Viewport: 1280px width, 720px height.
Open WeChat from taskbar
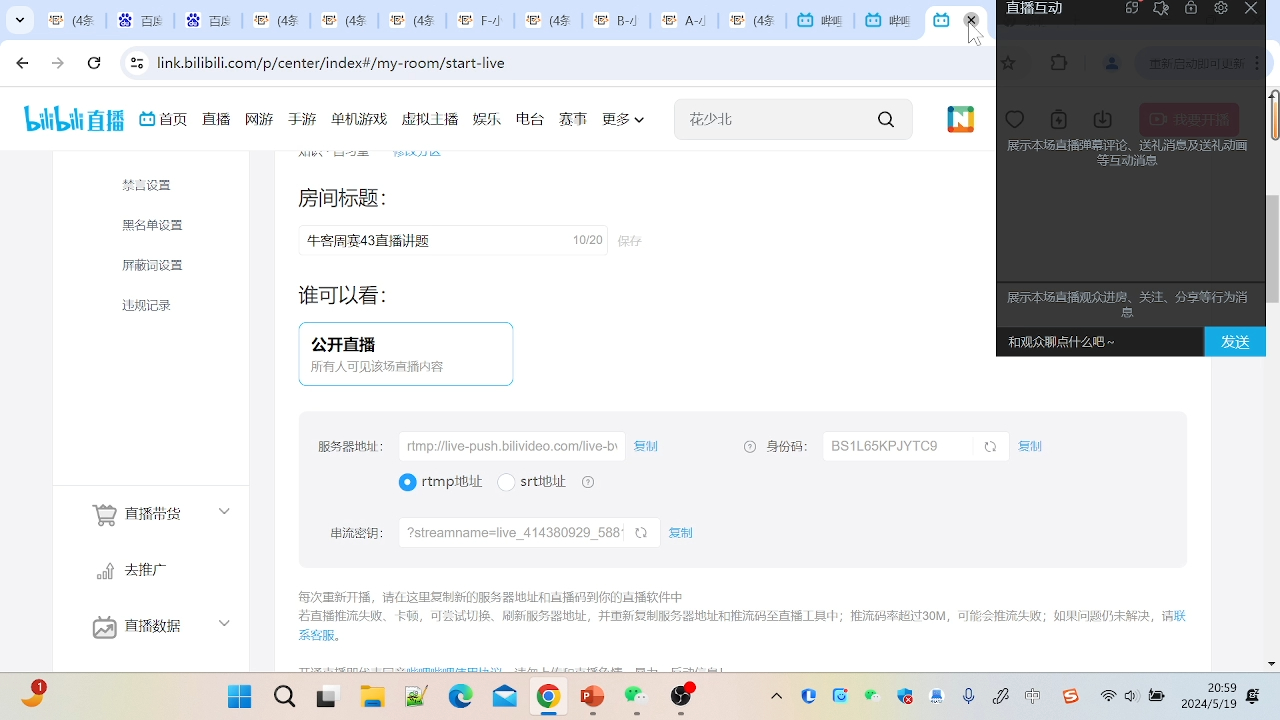click(636, 697)
